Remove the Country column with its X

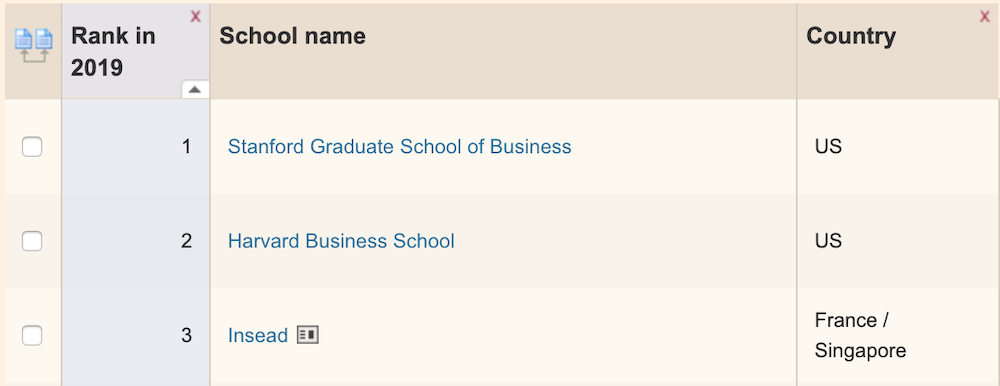click(984, 17)
